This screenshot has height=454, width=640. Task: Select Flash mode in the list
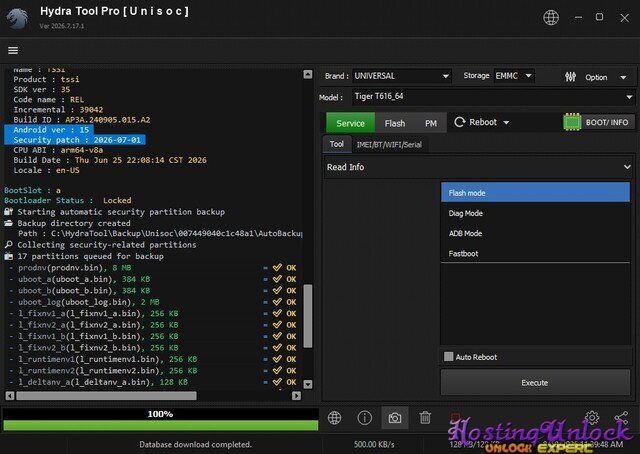pos(535,193)
